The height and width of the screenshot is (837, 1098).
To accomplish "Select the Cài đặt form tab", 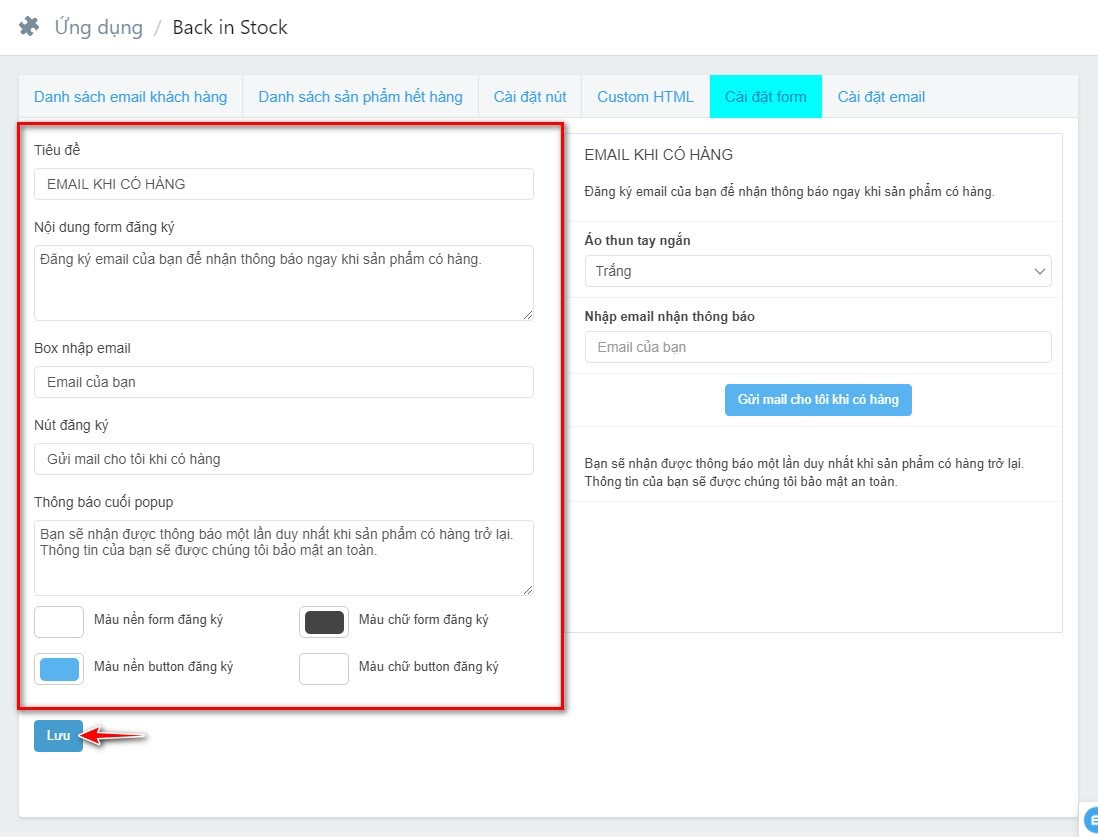I will pos(765,97).
